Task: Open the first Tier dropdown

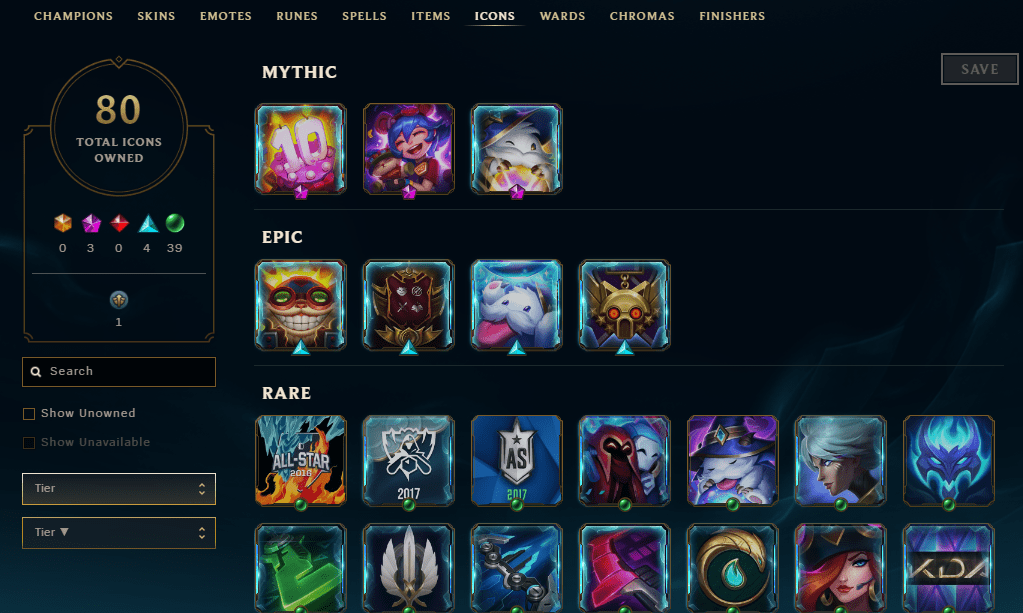Action: pos(119,488)
